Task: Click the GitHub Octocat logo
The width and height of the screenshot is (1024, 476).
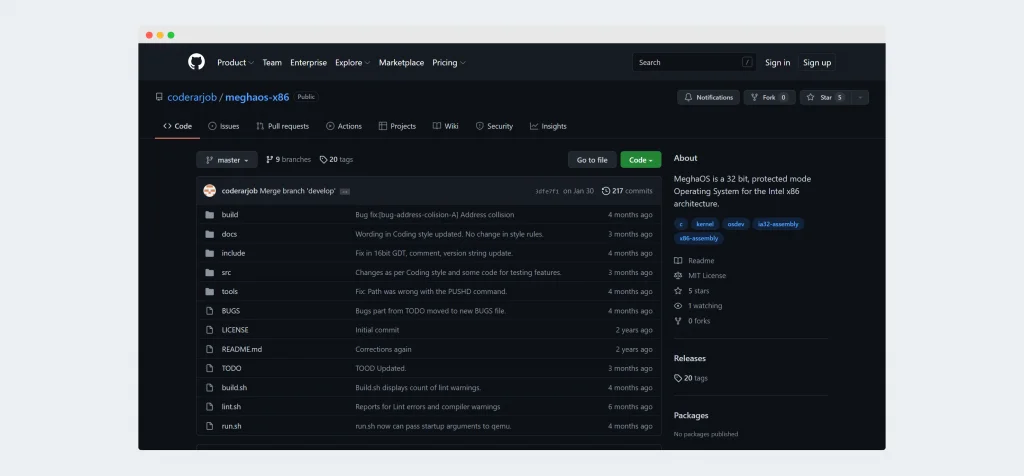Action: pyautogui.click(x=196, y=62)
